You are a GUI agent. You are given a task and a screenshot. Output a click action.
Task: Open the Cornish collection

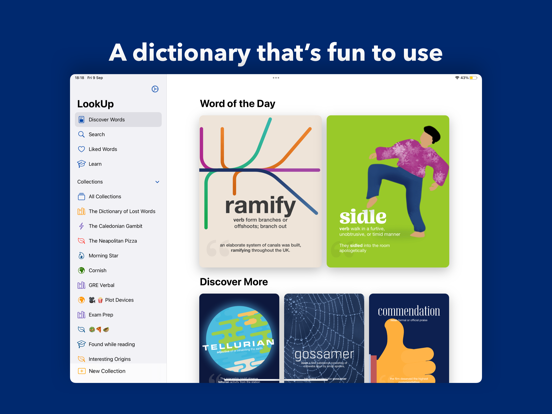(118, 270)
